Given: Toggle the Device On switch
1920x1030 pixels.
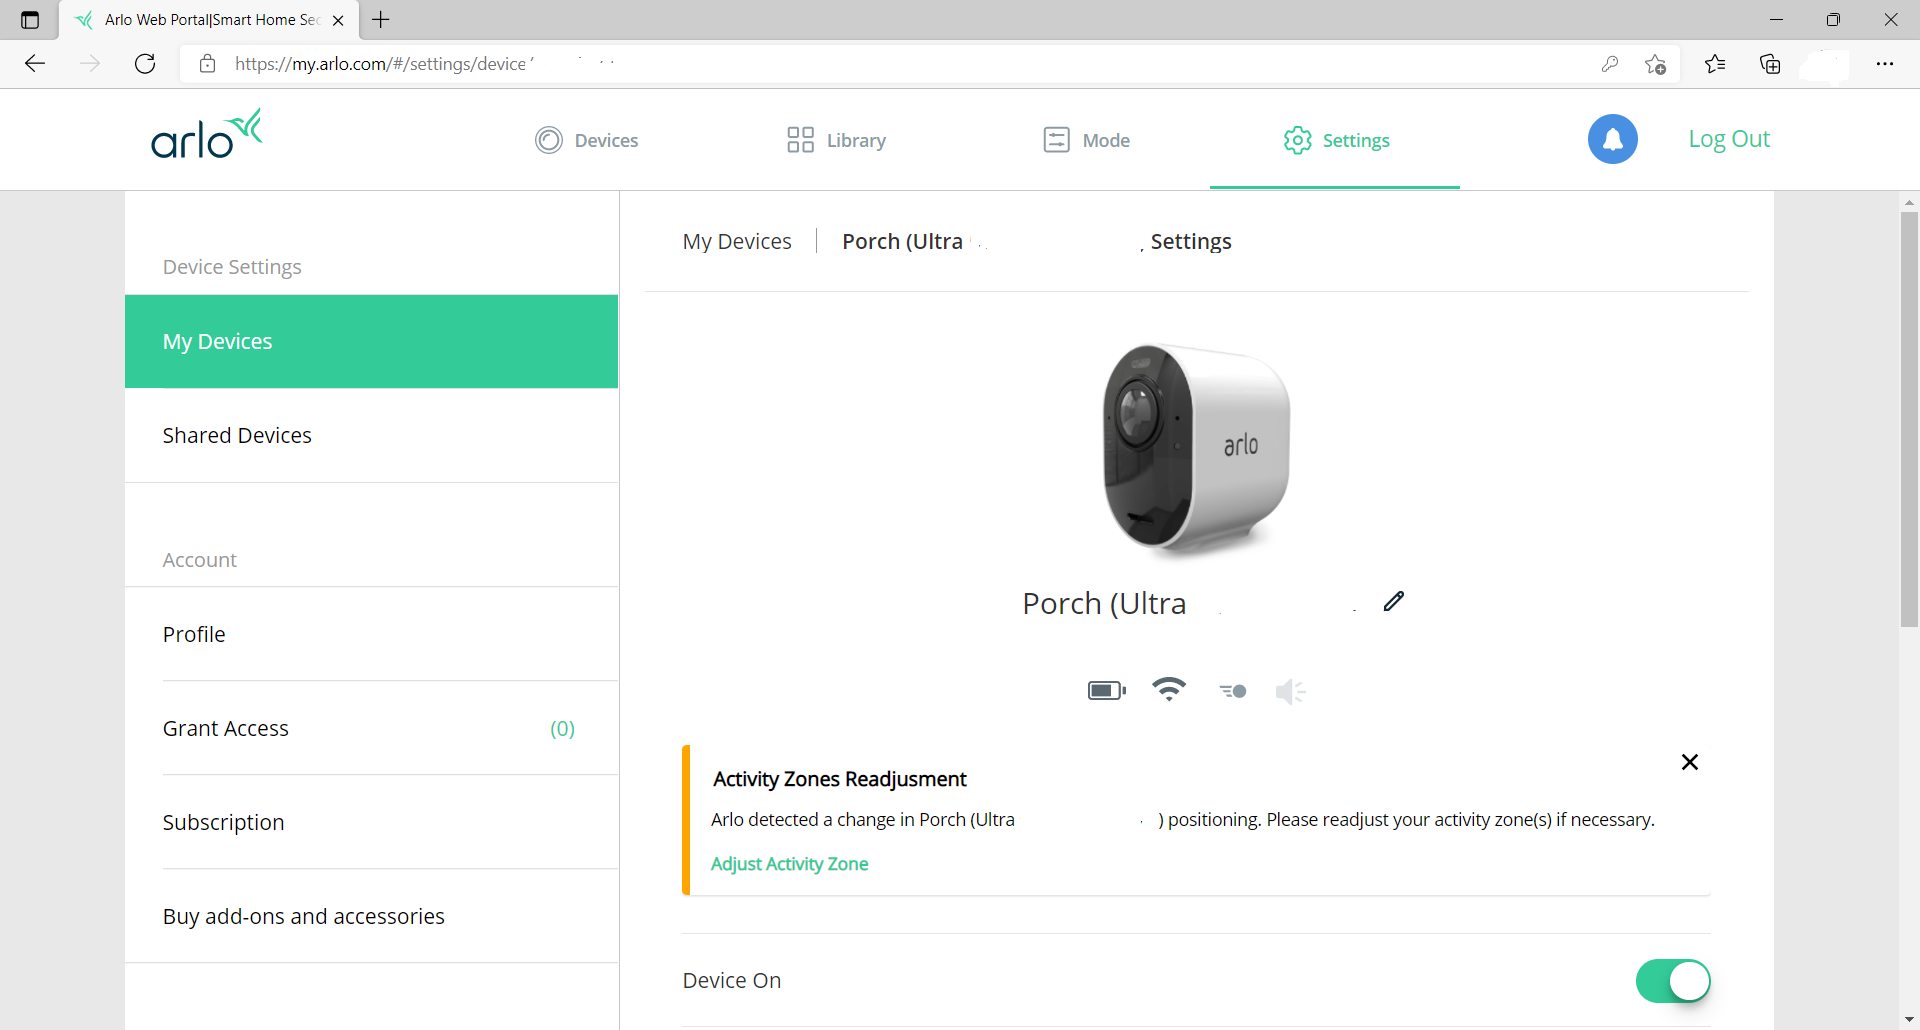Looking at the screenshot, I should (x=1672, y=981).
